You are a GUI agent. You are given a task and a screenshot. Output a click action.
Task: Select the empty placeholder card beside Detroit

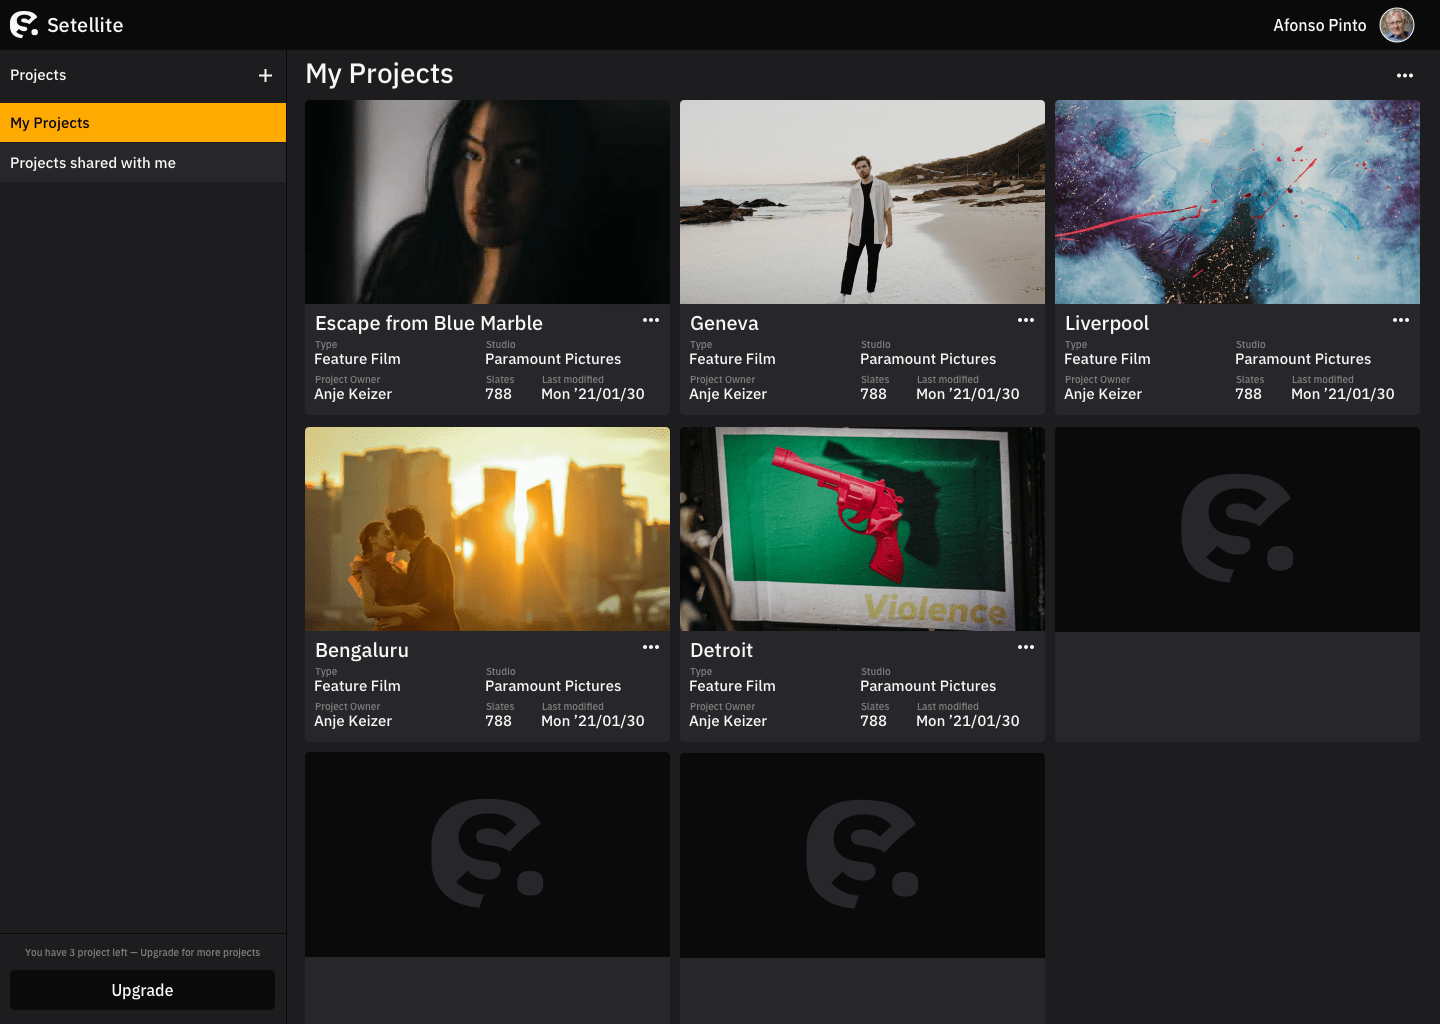pyautogui.click(x=1237, y=584)
